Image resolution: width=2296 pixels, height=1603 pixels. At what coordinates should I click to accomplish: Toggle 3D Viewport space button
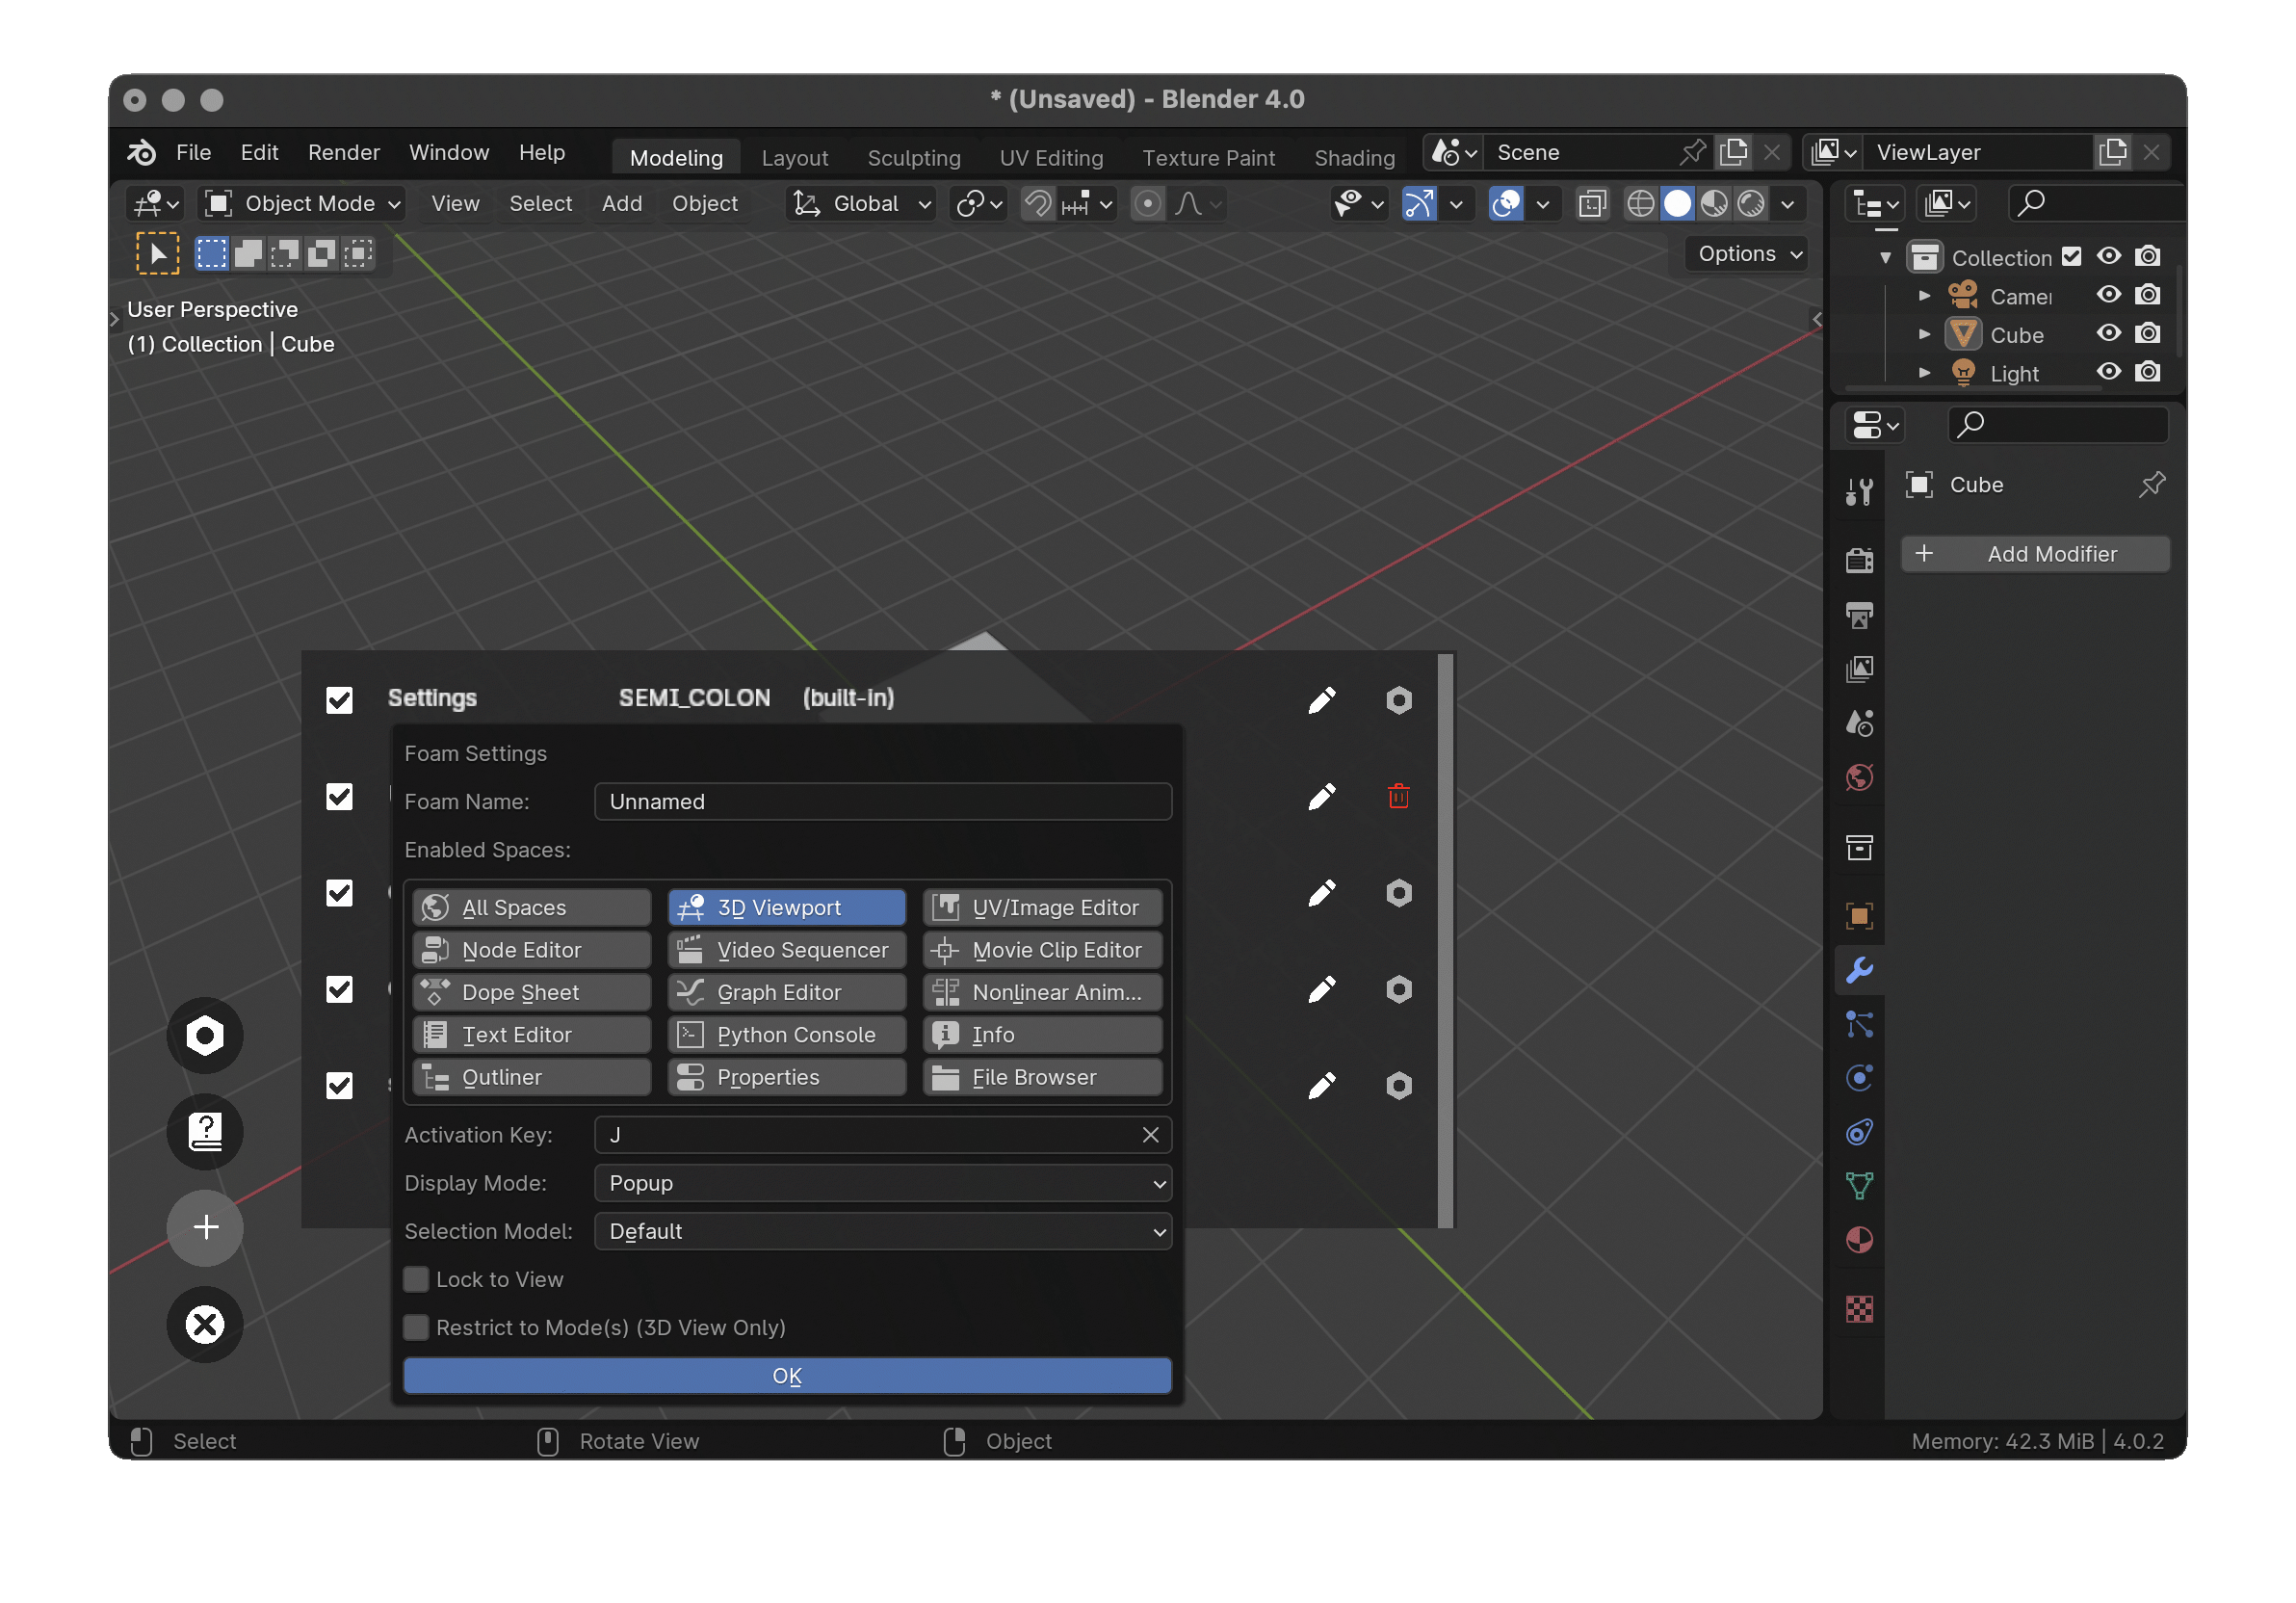(786, 908)
